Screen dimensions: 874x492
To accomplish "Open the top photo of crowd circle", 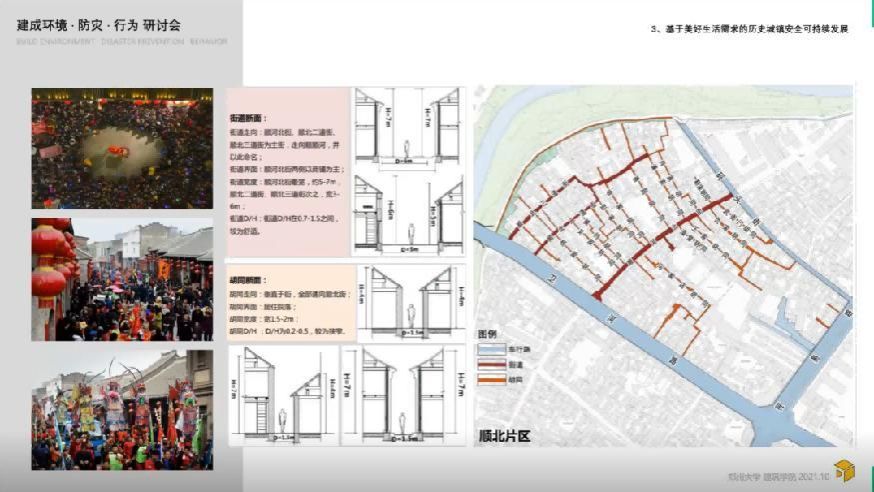I will coord(122,148).
